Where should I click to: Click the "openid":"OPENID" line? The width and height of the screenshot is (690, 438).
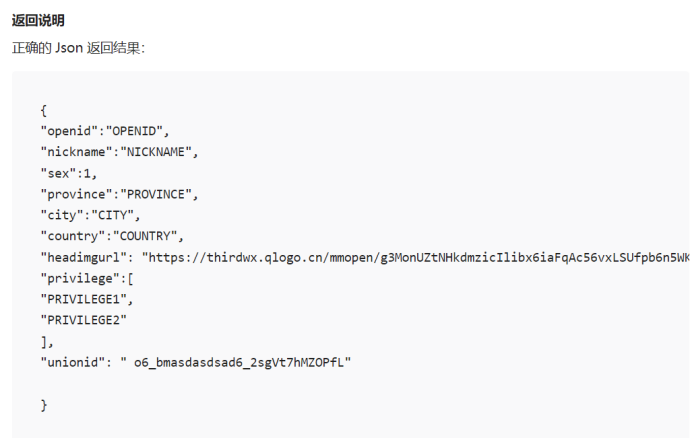106,131
